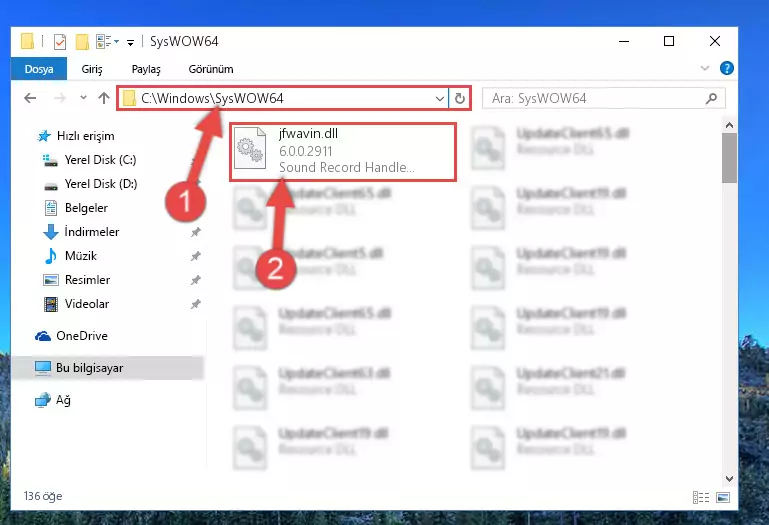Refresh the SysWOW64 folder view
The image size is (769, 525).
(x=460, y=99)
